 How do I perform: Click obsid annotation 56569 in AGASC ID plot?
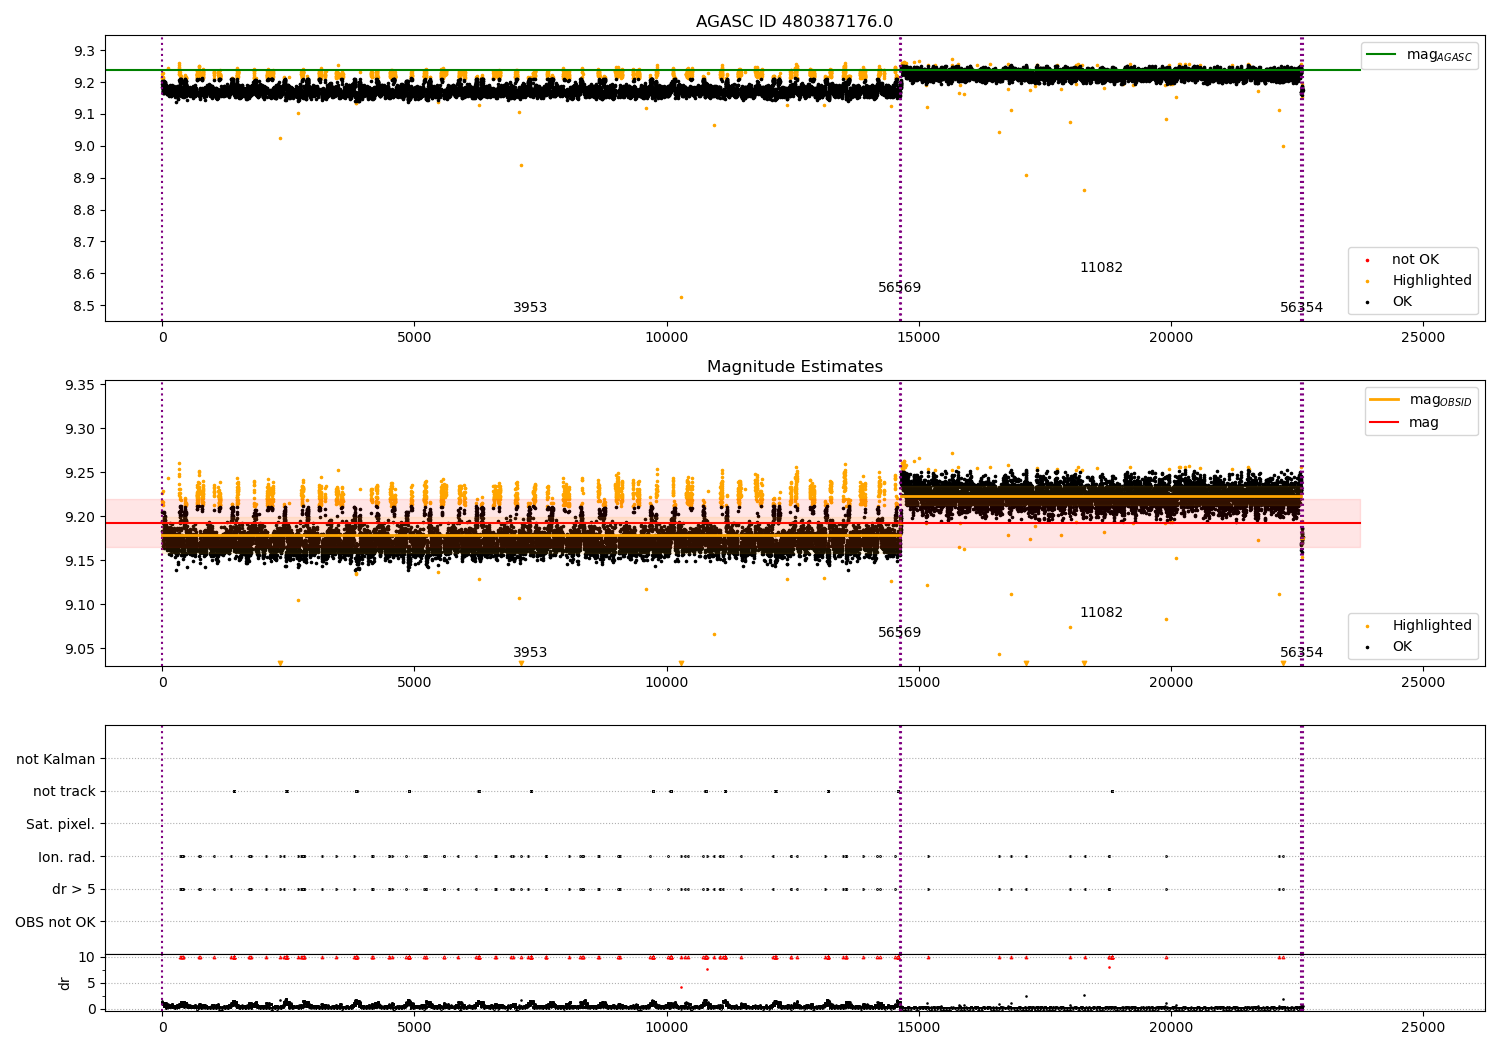(899, 288)
